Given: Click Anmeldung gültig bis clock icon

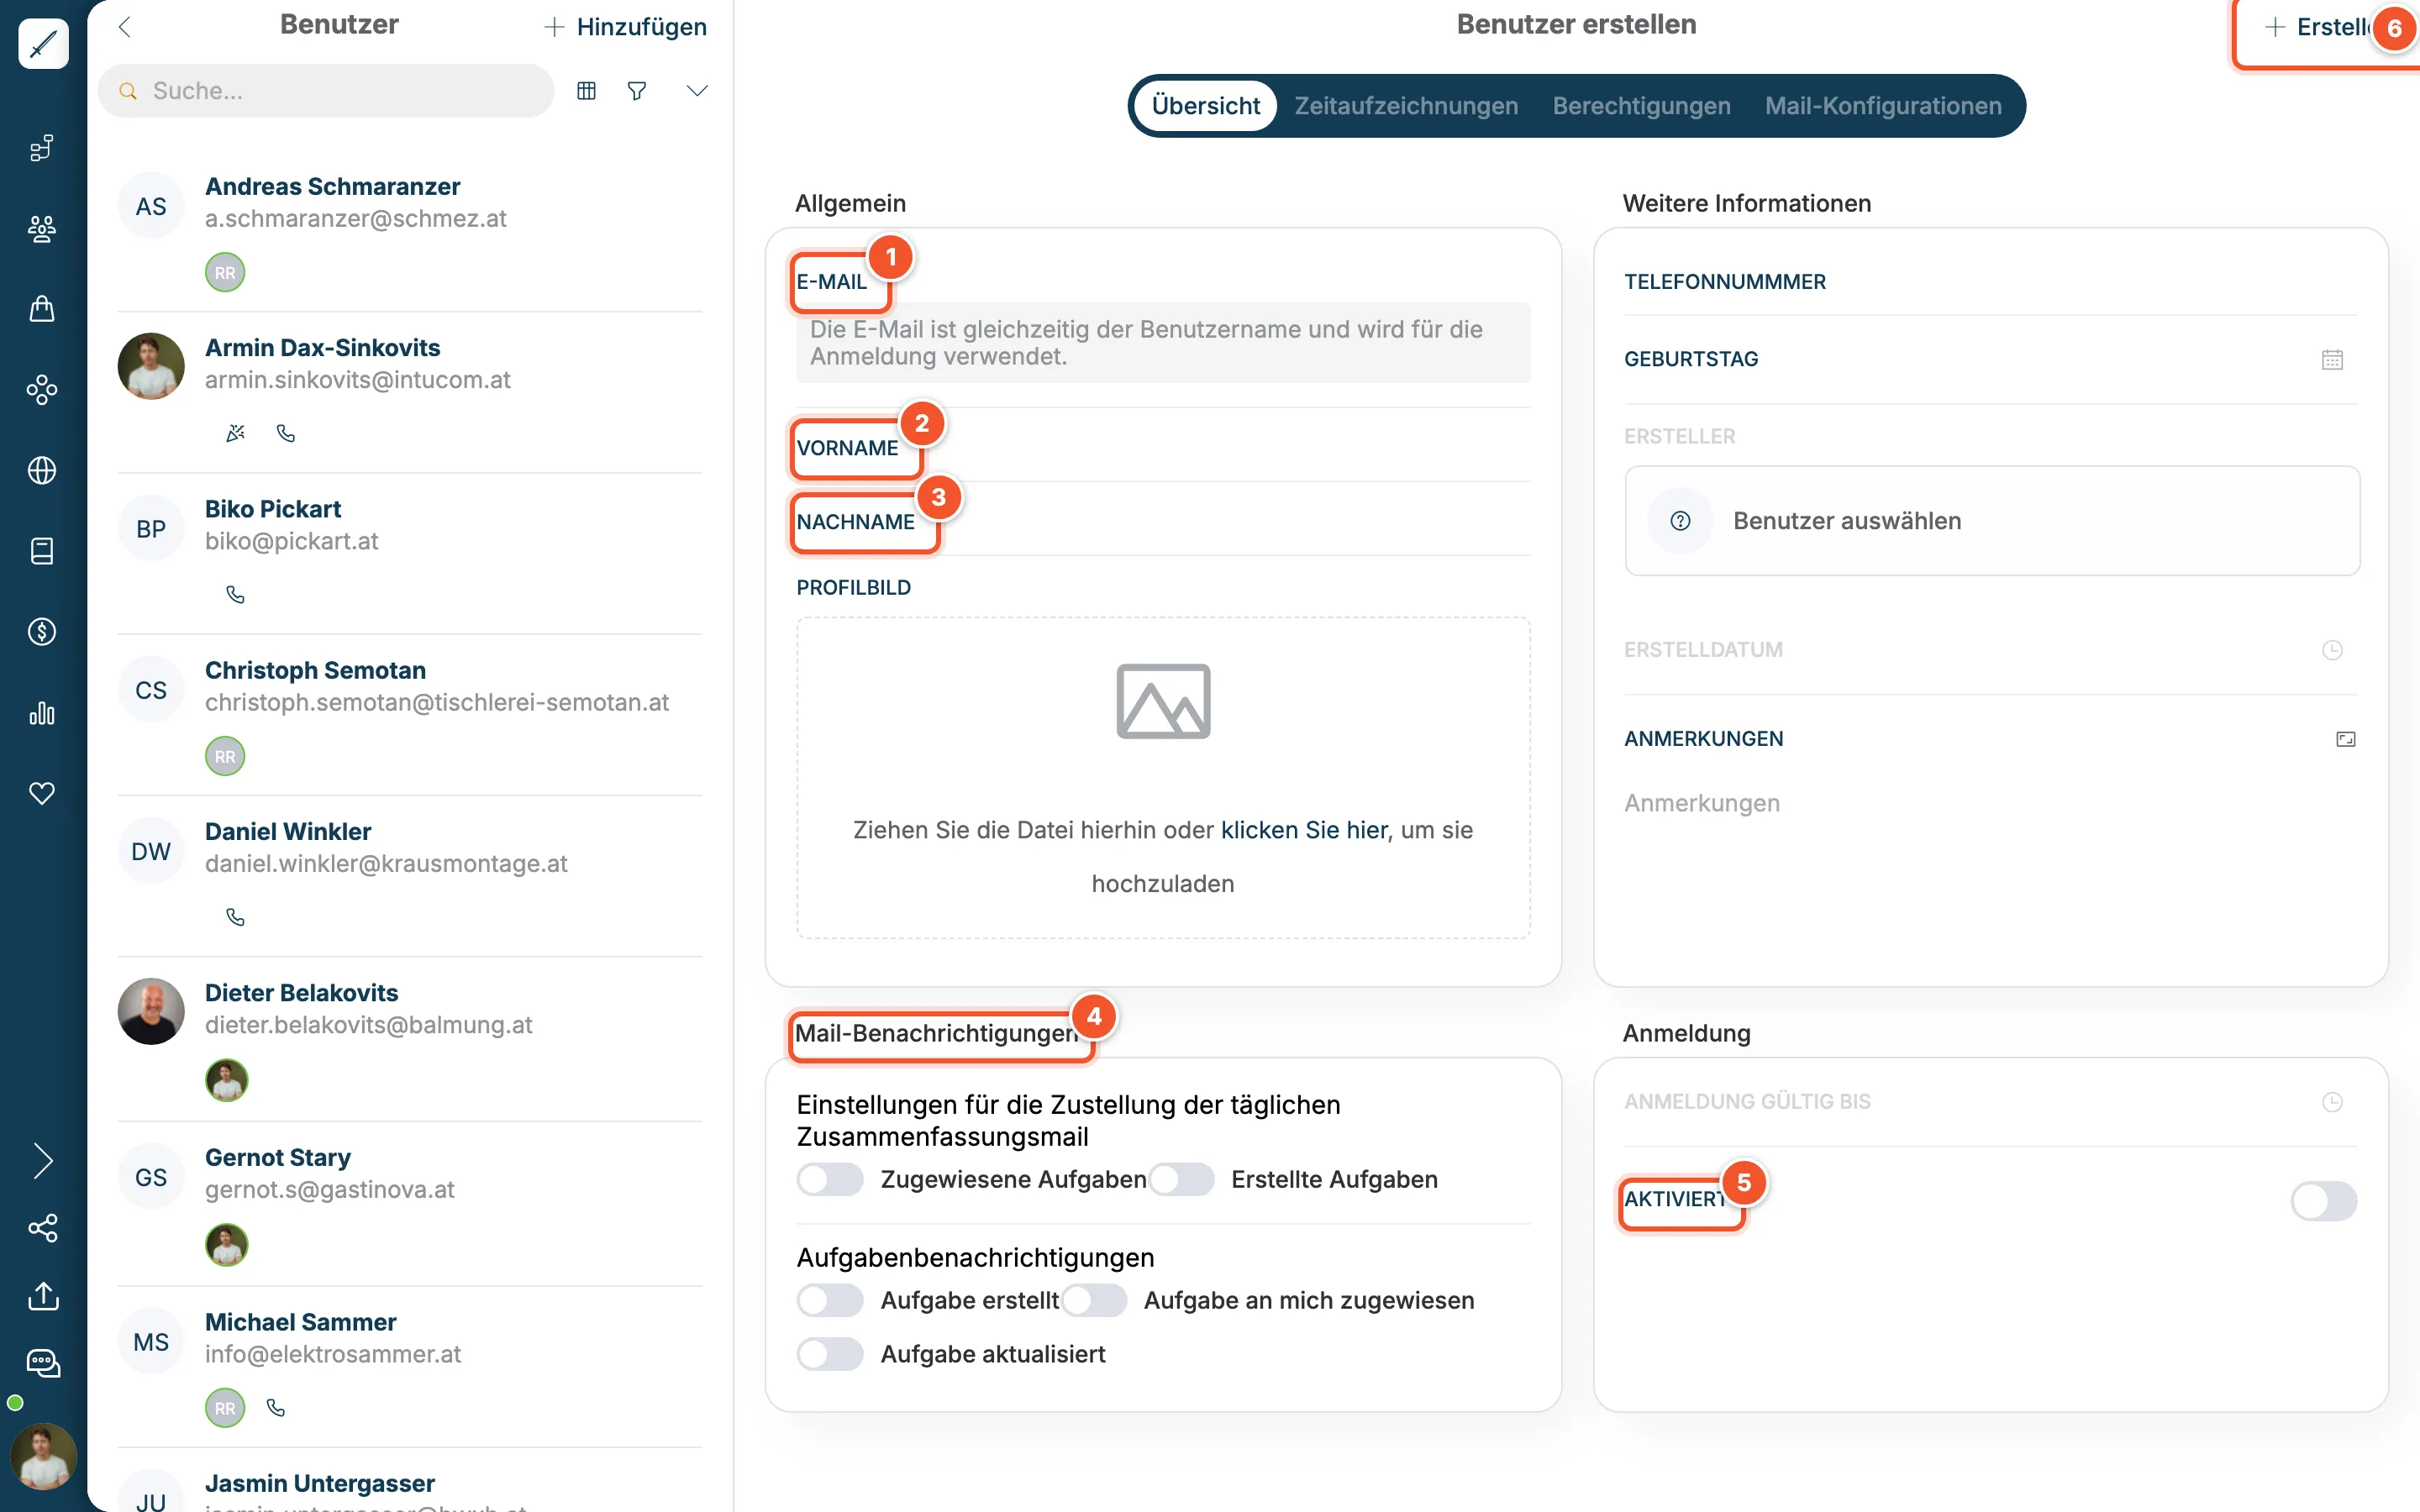Looking at the screenshot, I should point(2332,1102).
